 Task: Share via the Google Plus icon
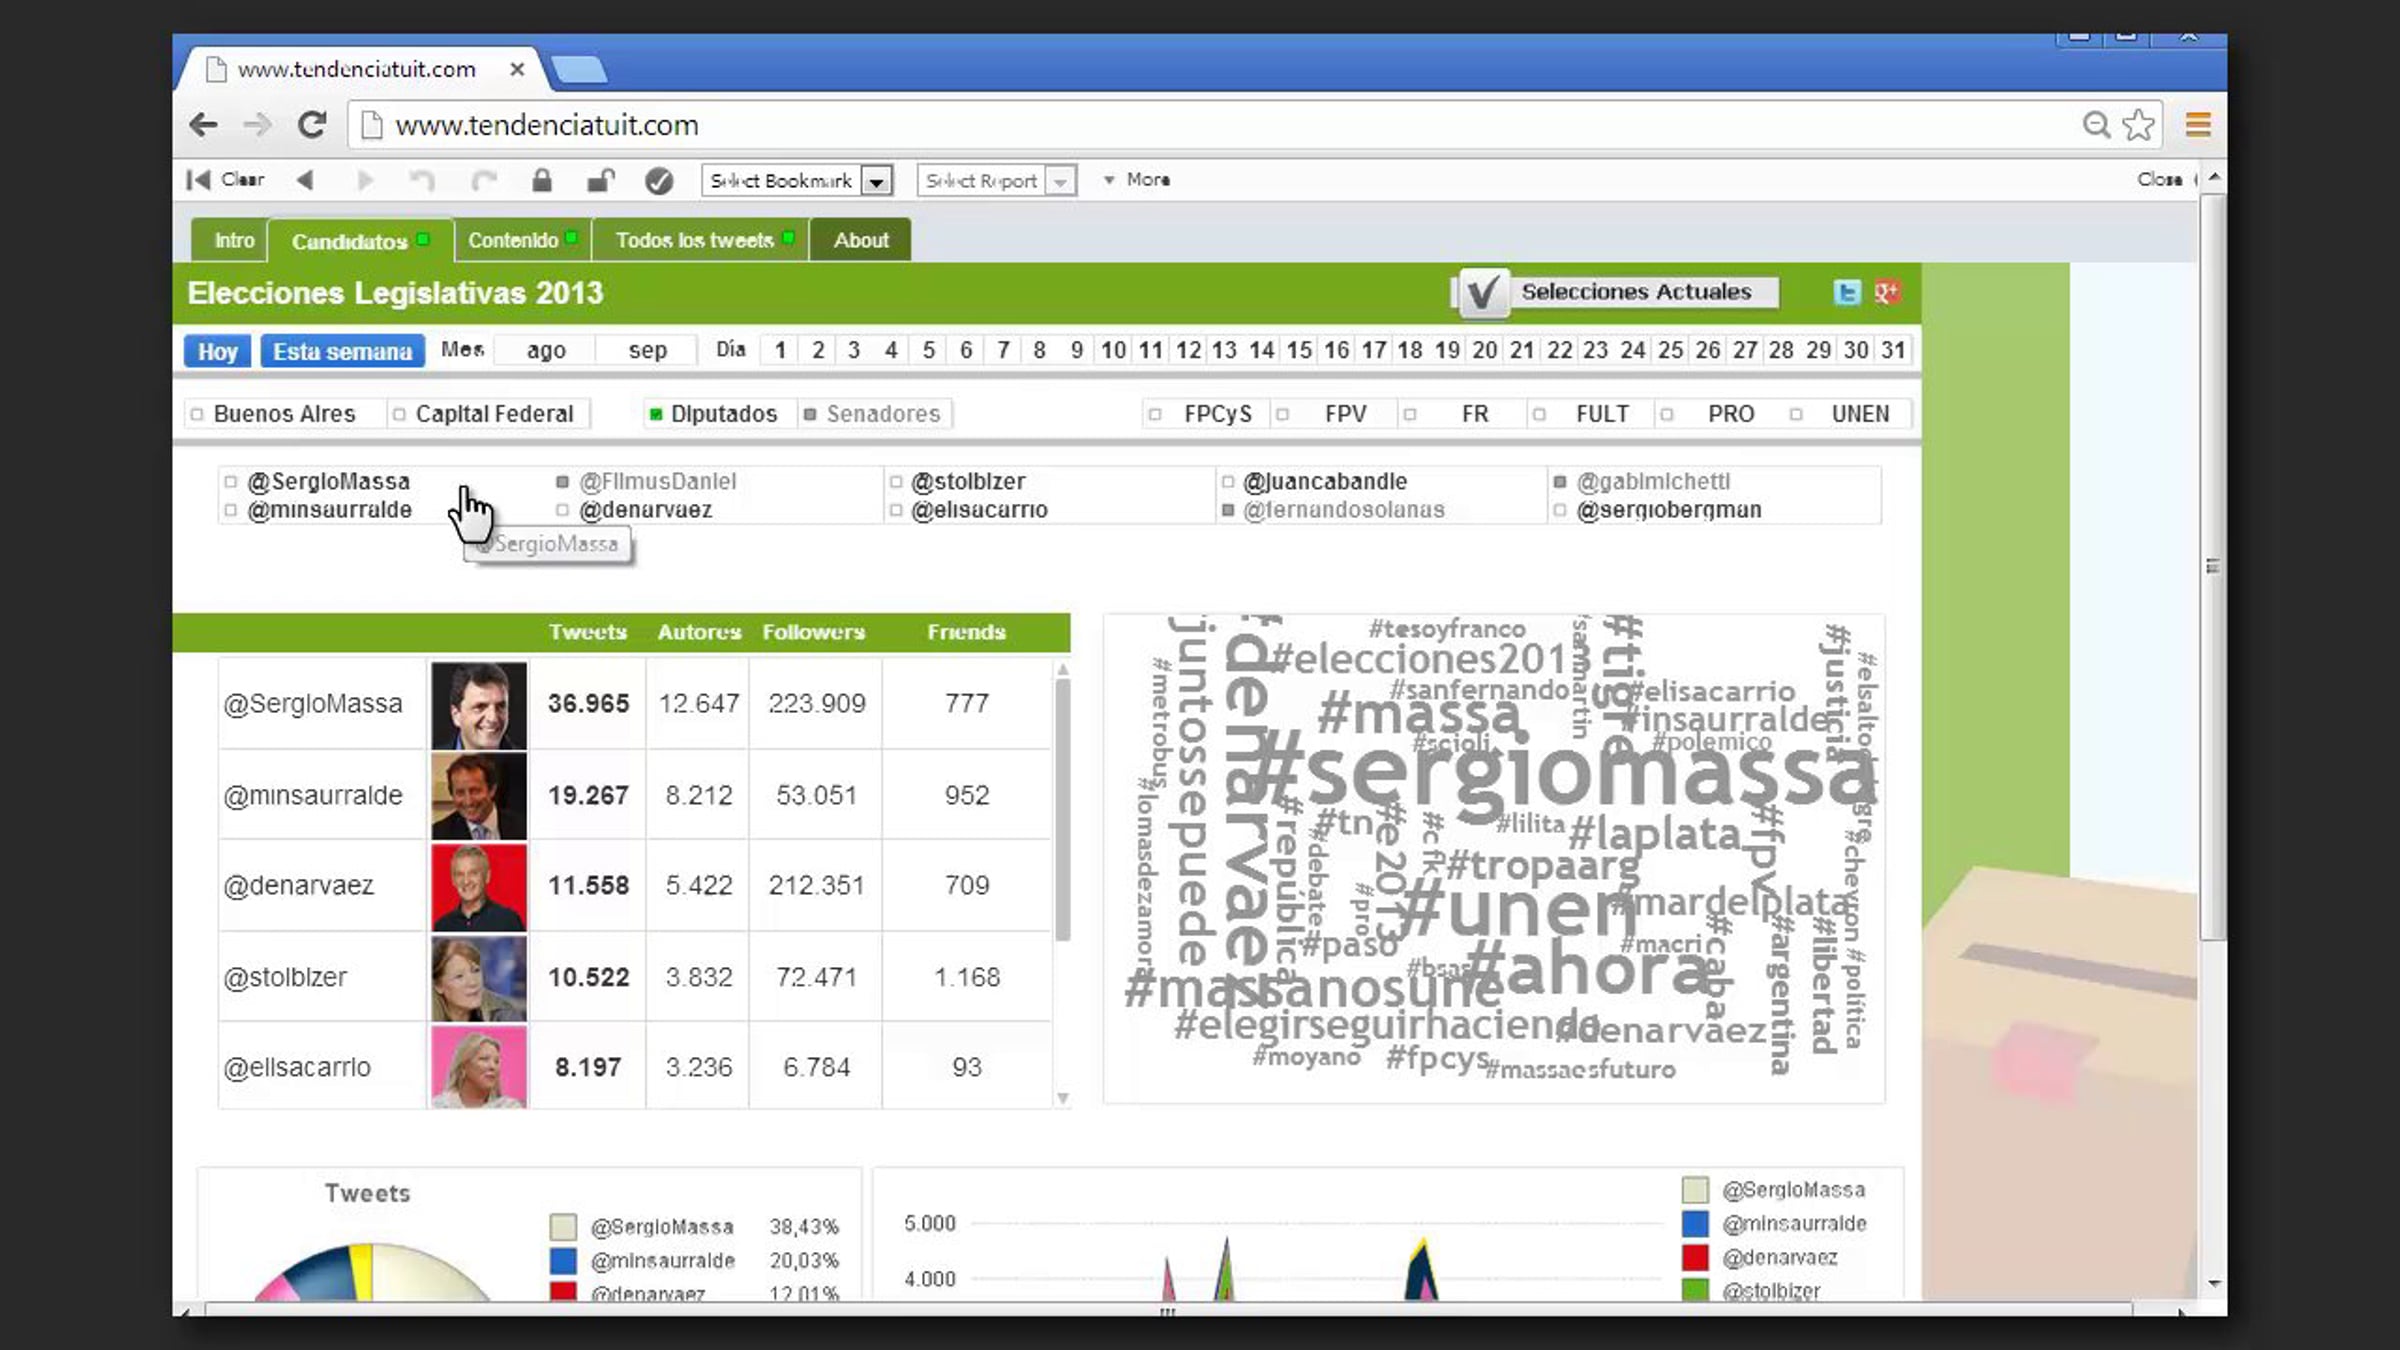1886,292
